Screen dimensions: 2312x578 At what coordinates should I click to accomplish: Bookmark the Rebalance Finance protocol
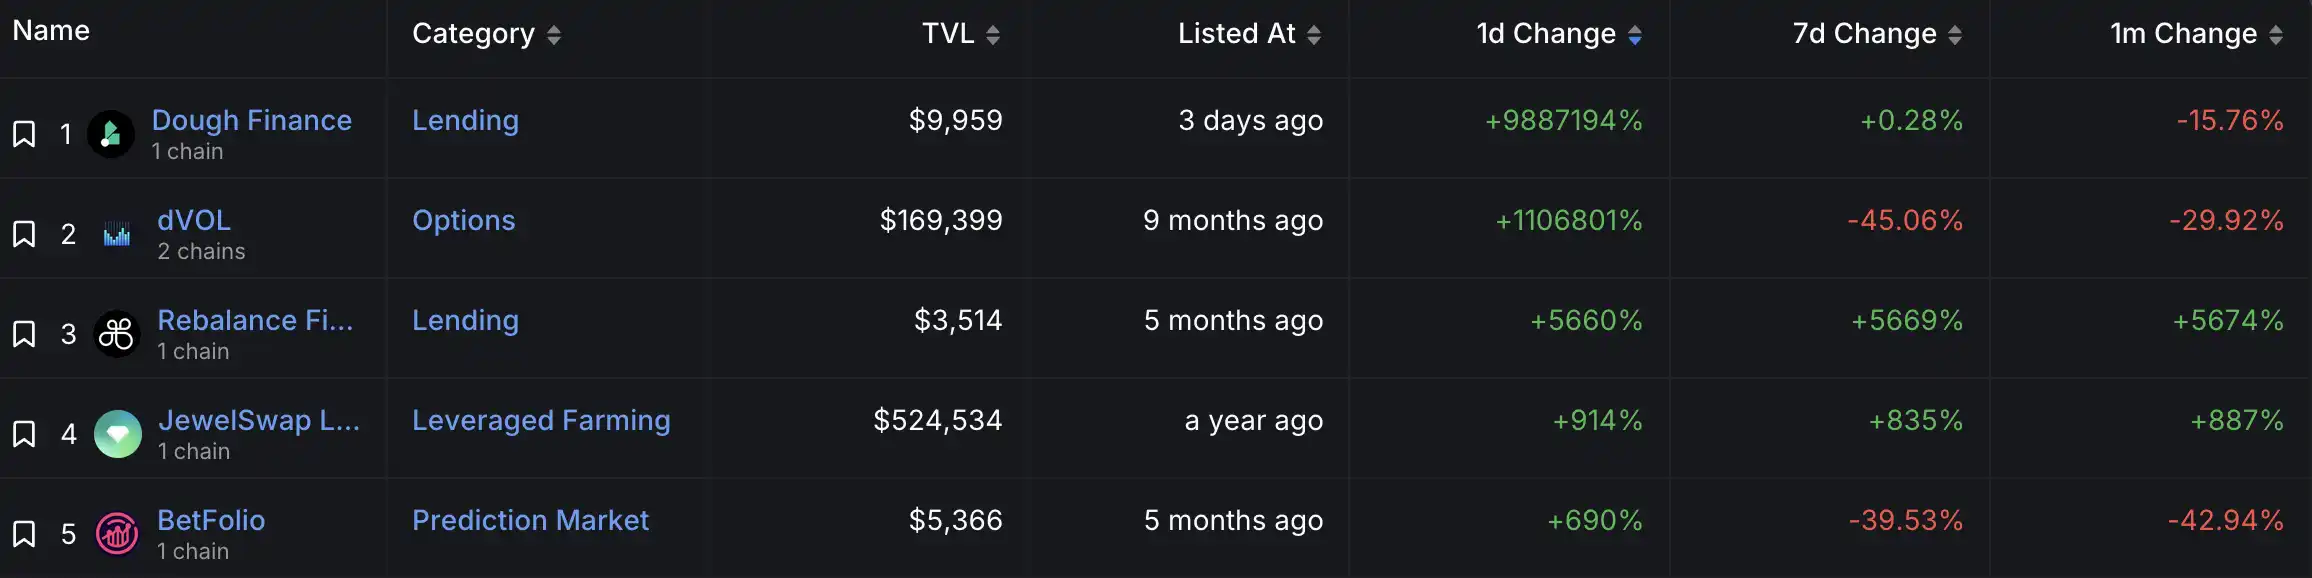(24, 334)
